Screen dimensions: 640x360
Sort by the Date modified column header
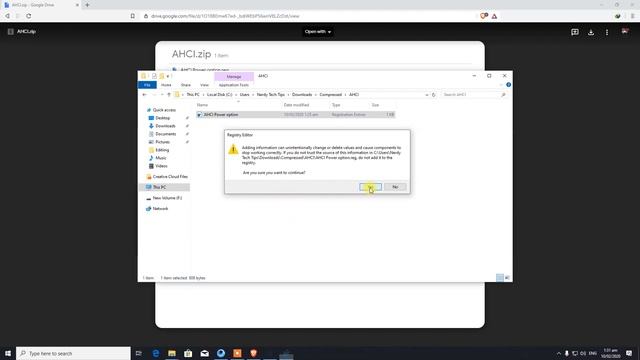point(296,105)
